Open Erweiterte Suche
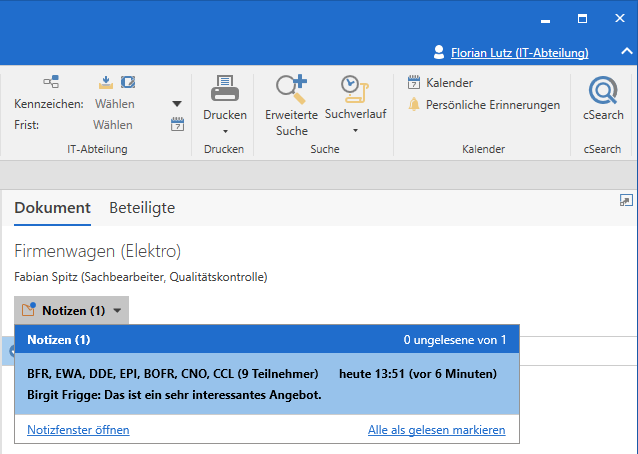The width and height of the screenshot is (638, 454). tap(291, 90)
